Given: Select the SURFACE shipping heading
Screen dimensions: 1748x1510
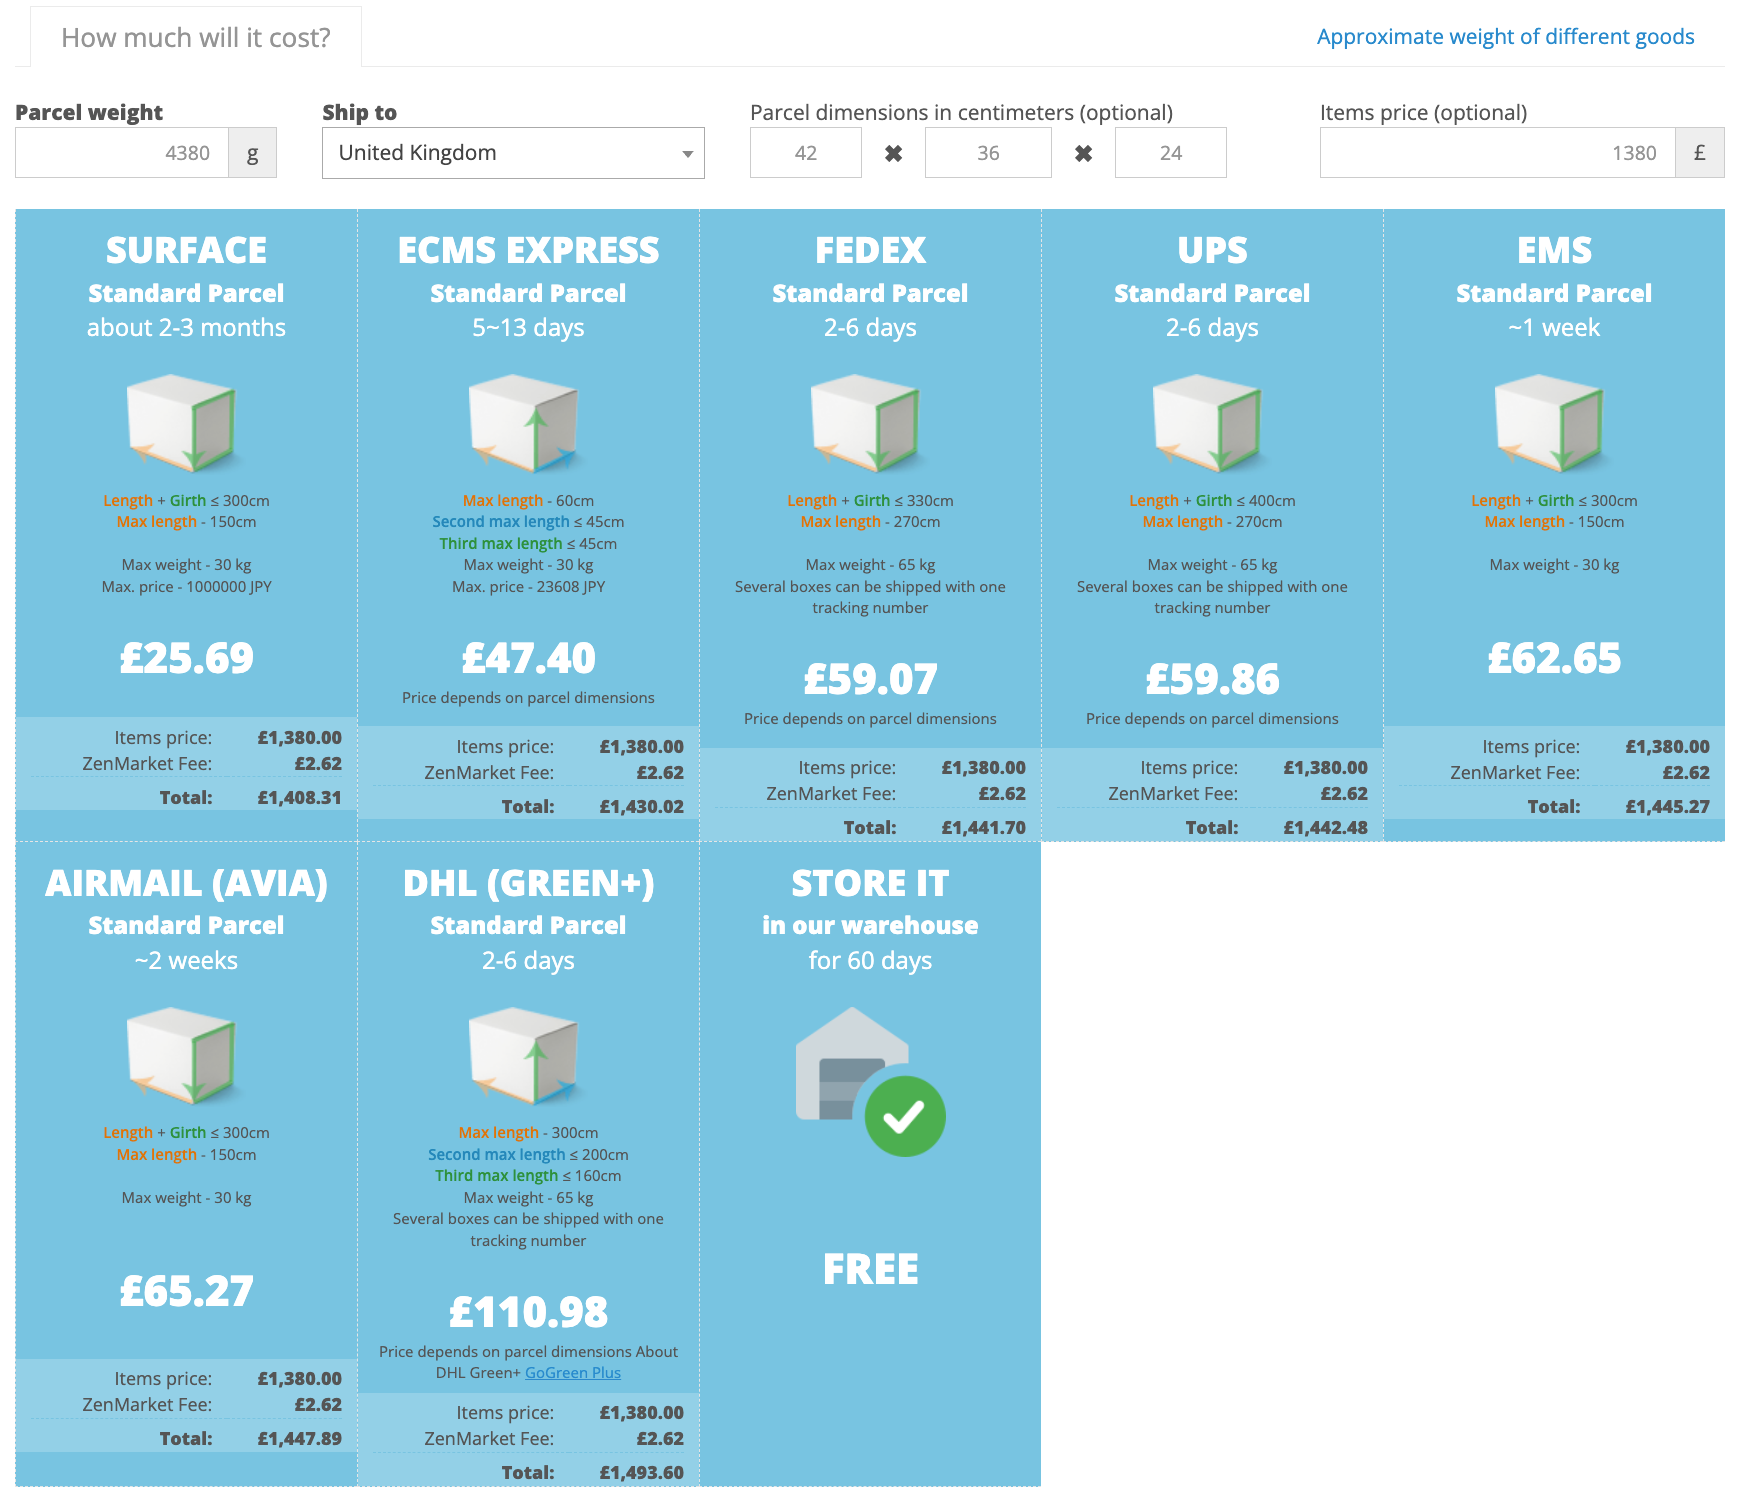Looking at the screenshot, I should click(187, 250).
